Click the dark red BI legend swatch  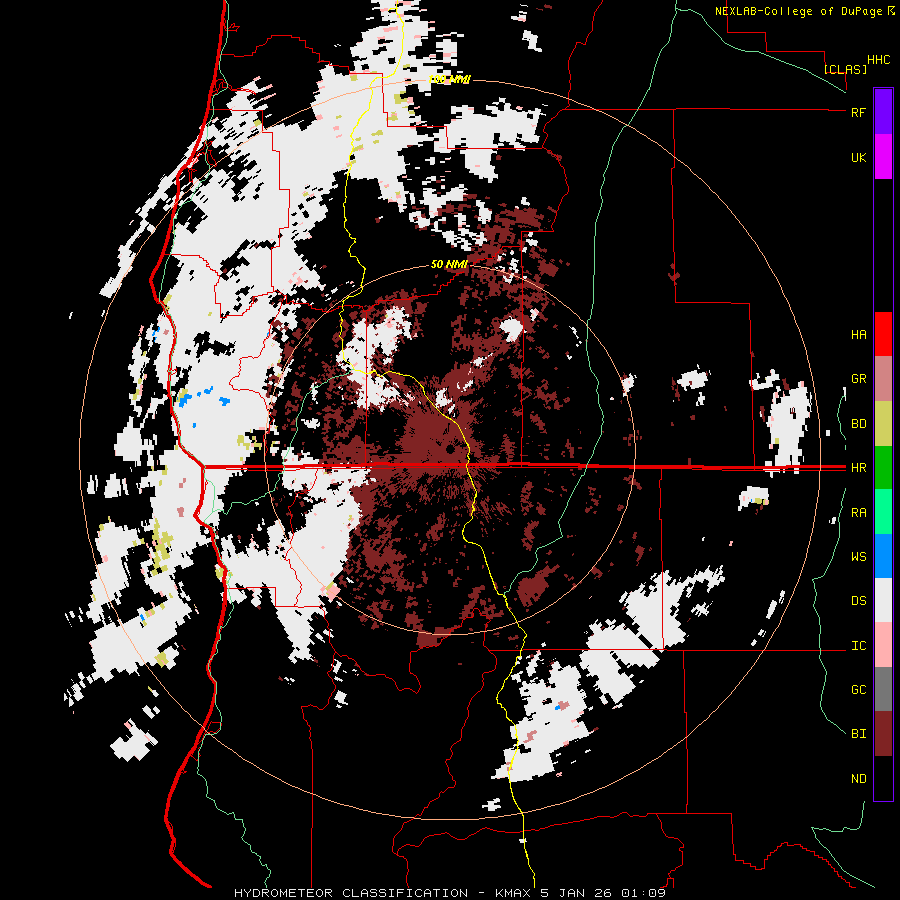[883, 734]
